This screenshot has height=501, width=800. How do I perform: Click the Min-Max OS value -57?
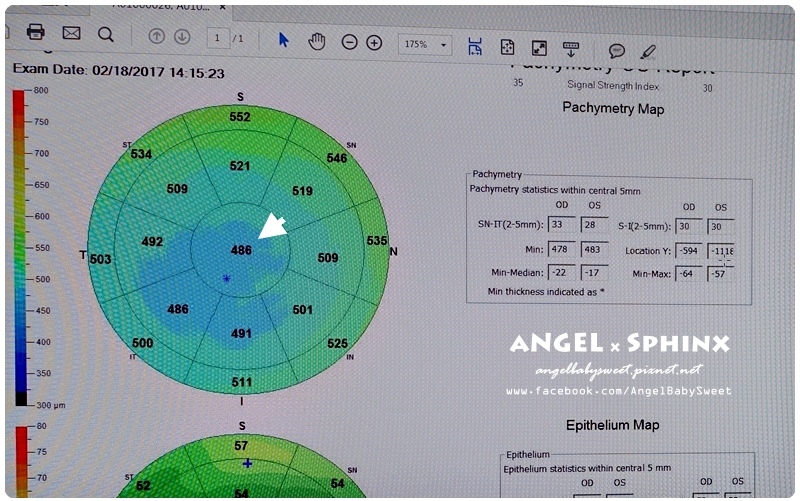pyautogui.click(x=720, y=274)
